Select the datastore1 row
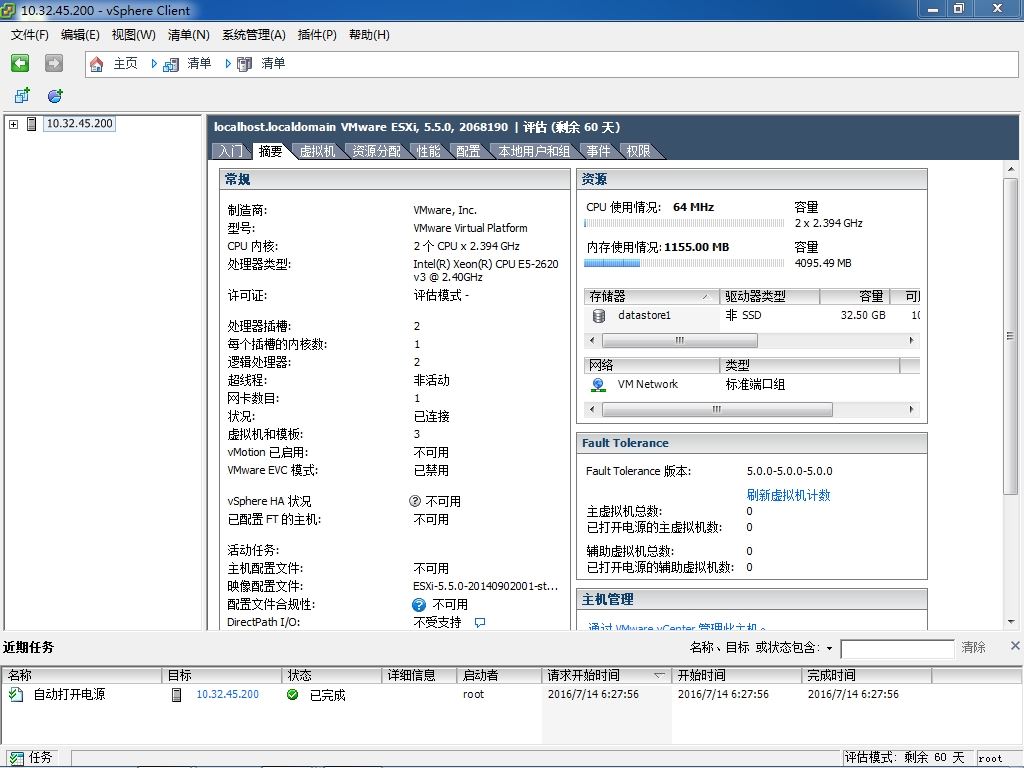The height and width of the screenshot is (768, 1024). pyautogui.click(x=752, y=315)
